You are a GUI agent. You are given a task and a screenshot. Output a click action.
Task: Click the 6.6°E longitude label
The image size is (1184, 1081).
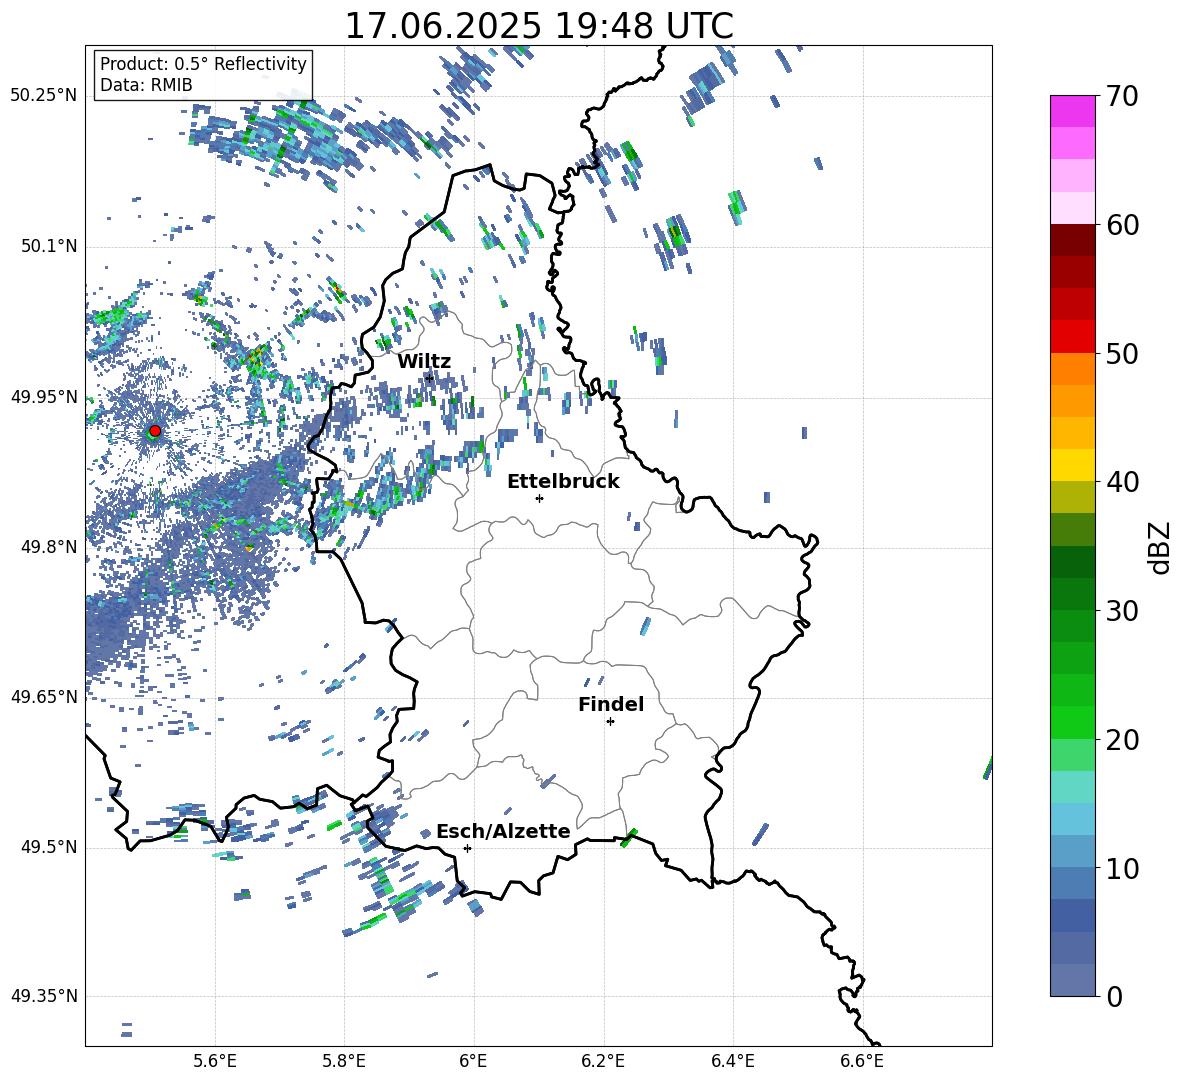pyautogui.click(x=862, y=1061)
